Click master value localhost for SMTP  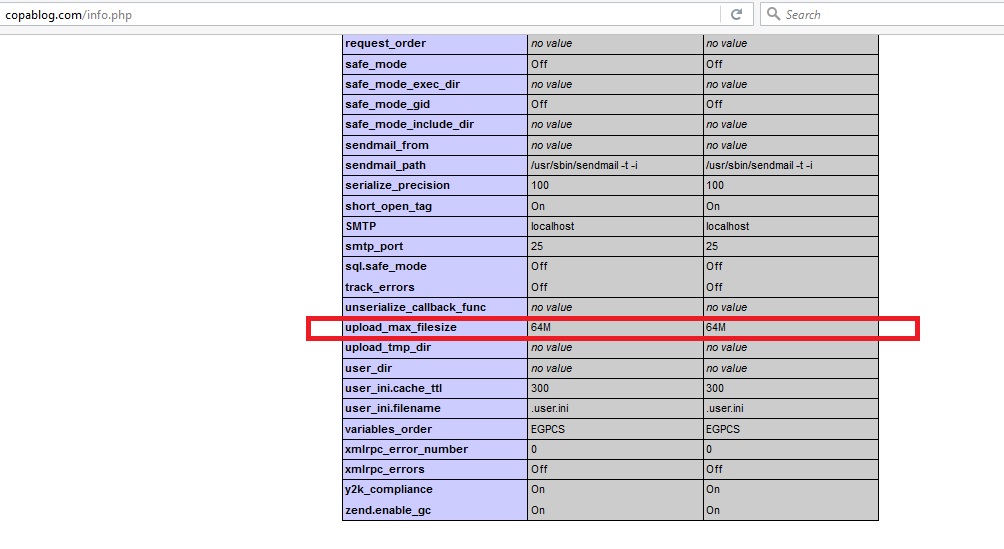(x=727, y=226)
